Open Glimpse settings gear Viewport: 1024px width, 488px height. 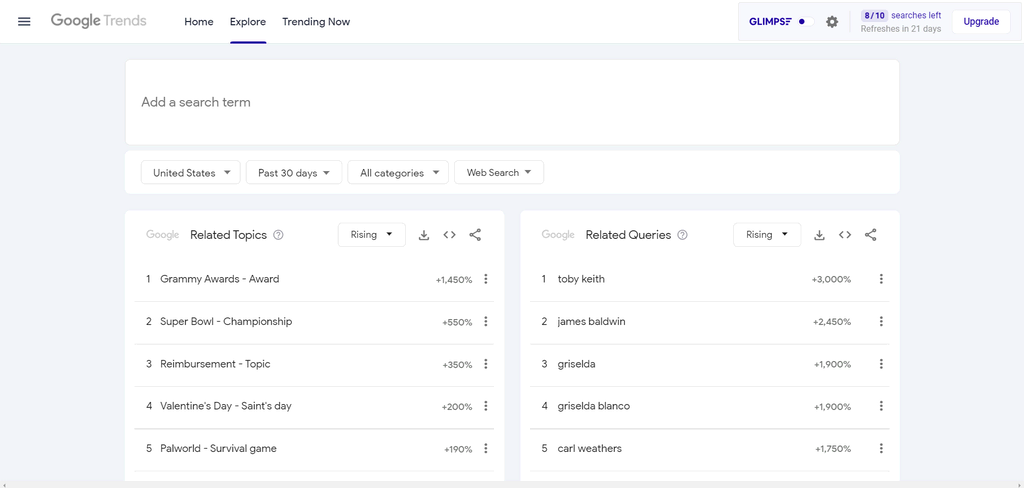[x=832, y=22]
